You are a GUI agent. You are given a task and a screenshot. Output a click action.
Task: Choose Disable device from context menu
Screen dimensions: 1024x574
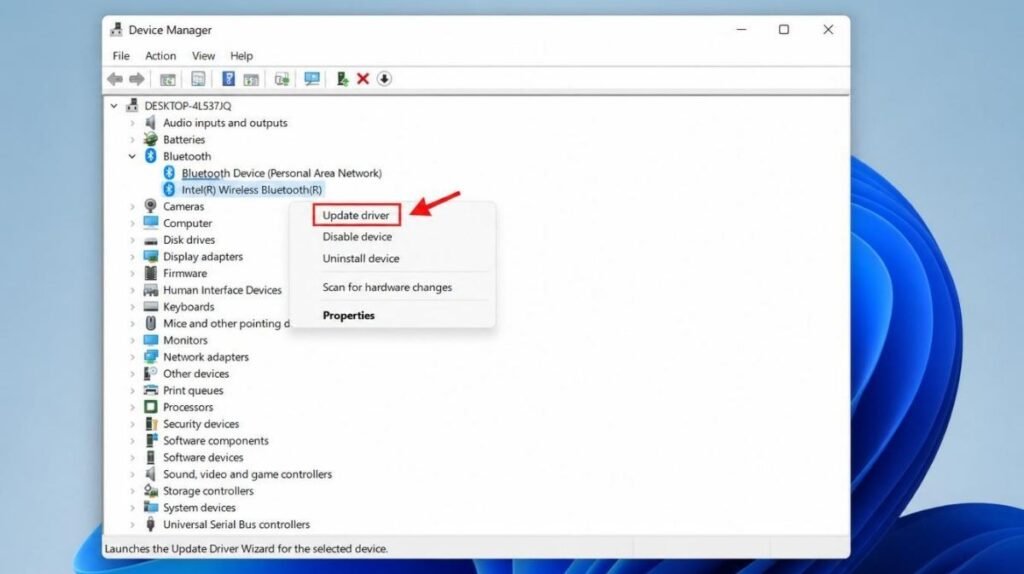(x=357, y=236)
